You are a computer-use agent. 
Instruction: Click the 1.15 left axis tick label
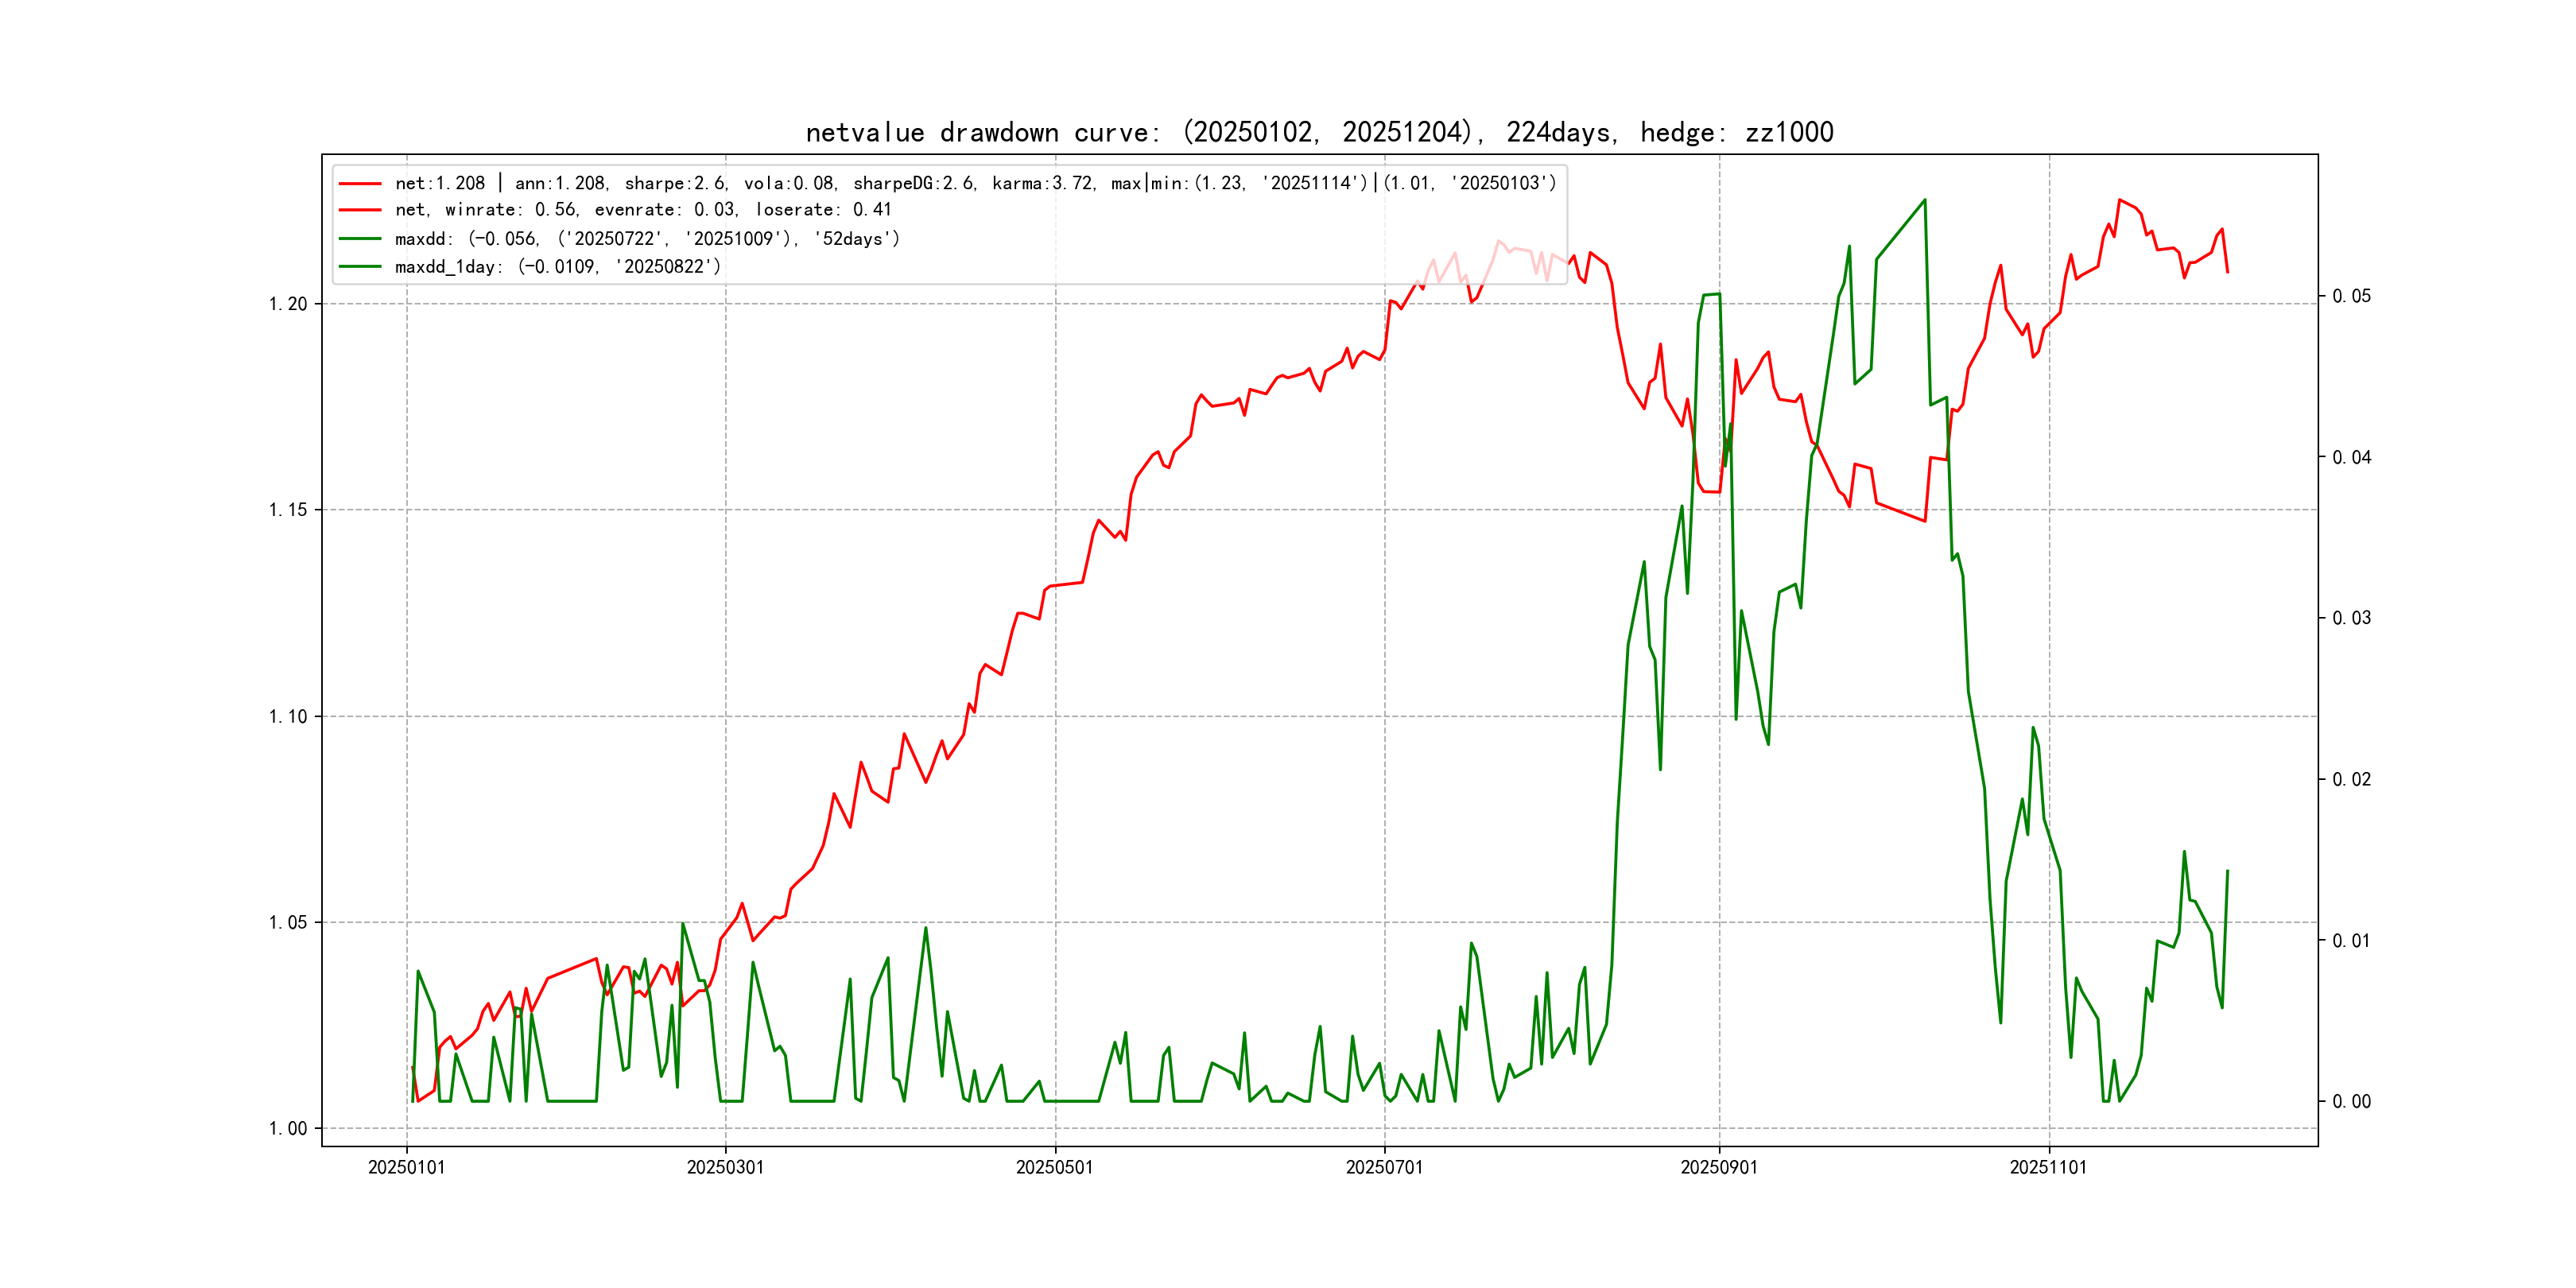288,510
